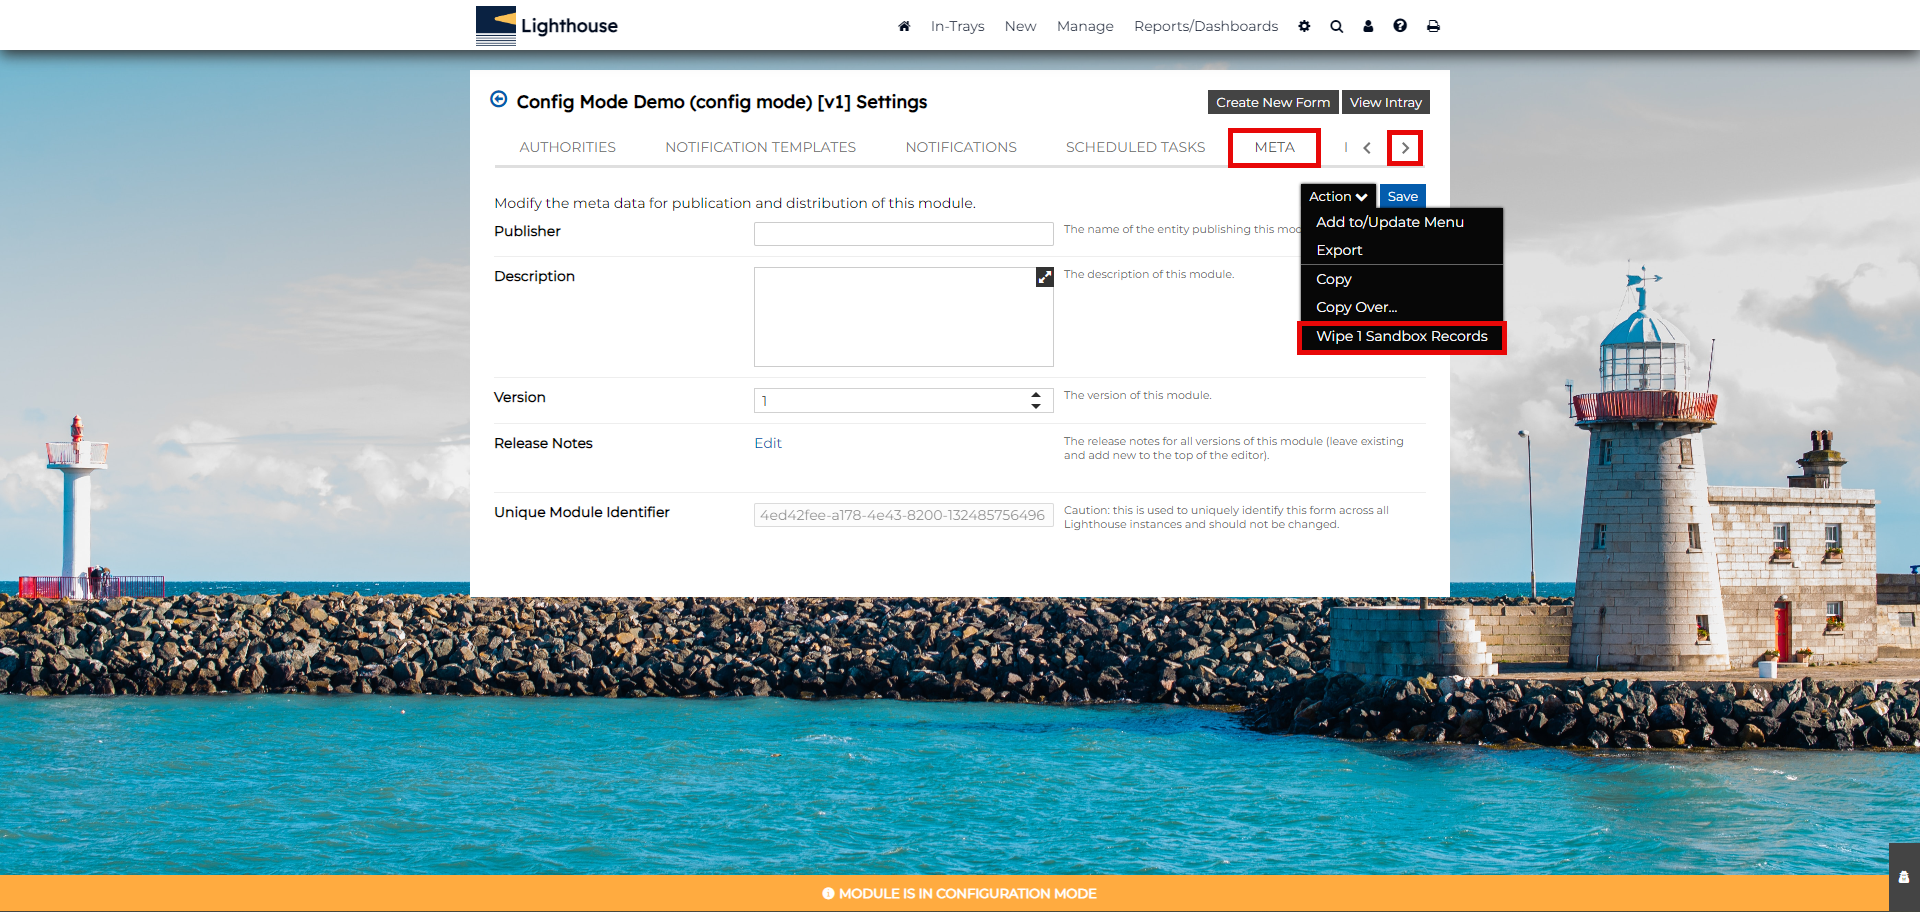Open the Notification Templates tab
Image resolution: width=1920 pixels, height=912 pixels.
pyautogui.click(x=760, y=147)
